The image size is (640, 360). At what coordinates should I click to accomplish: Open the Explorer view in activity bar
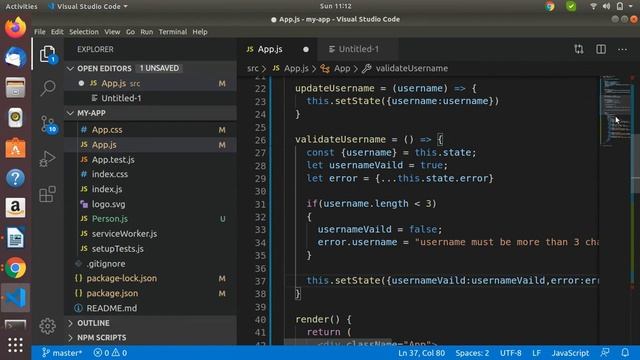tap(48, 54)
